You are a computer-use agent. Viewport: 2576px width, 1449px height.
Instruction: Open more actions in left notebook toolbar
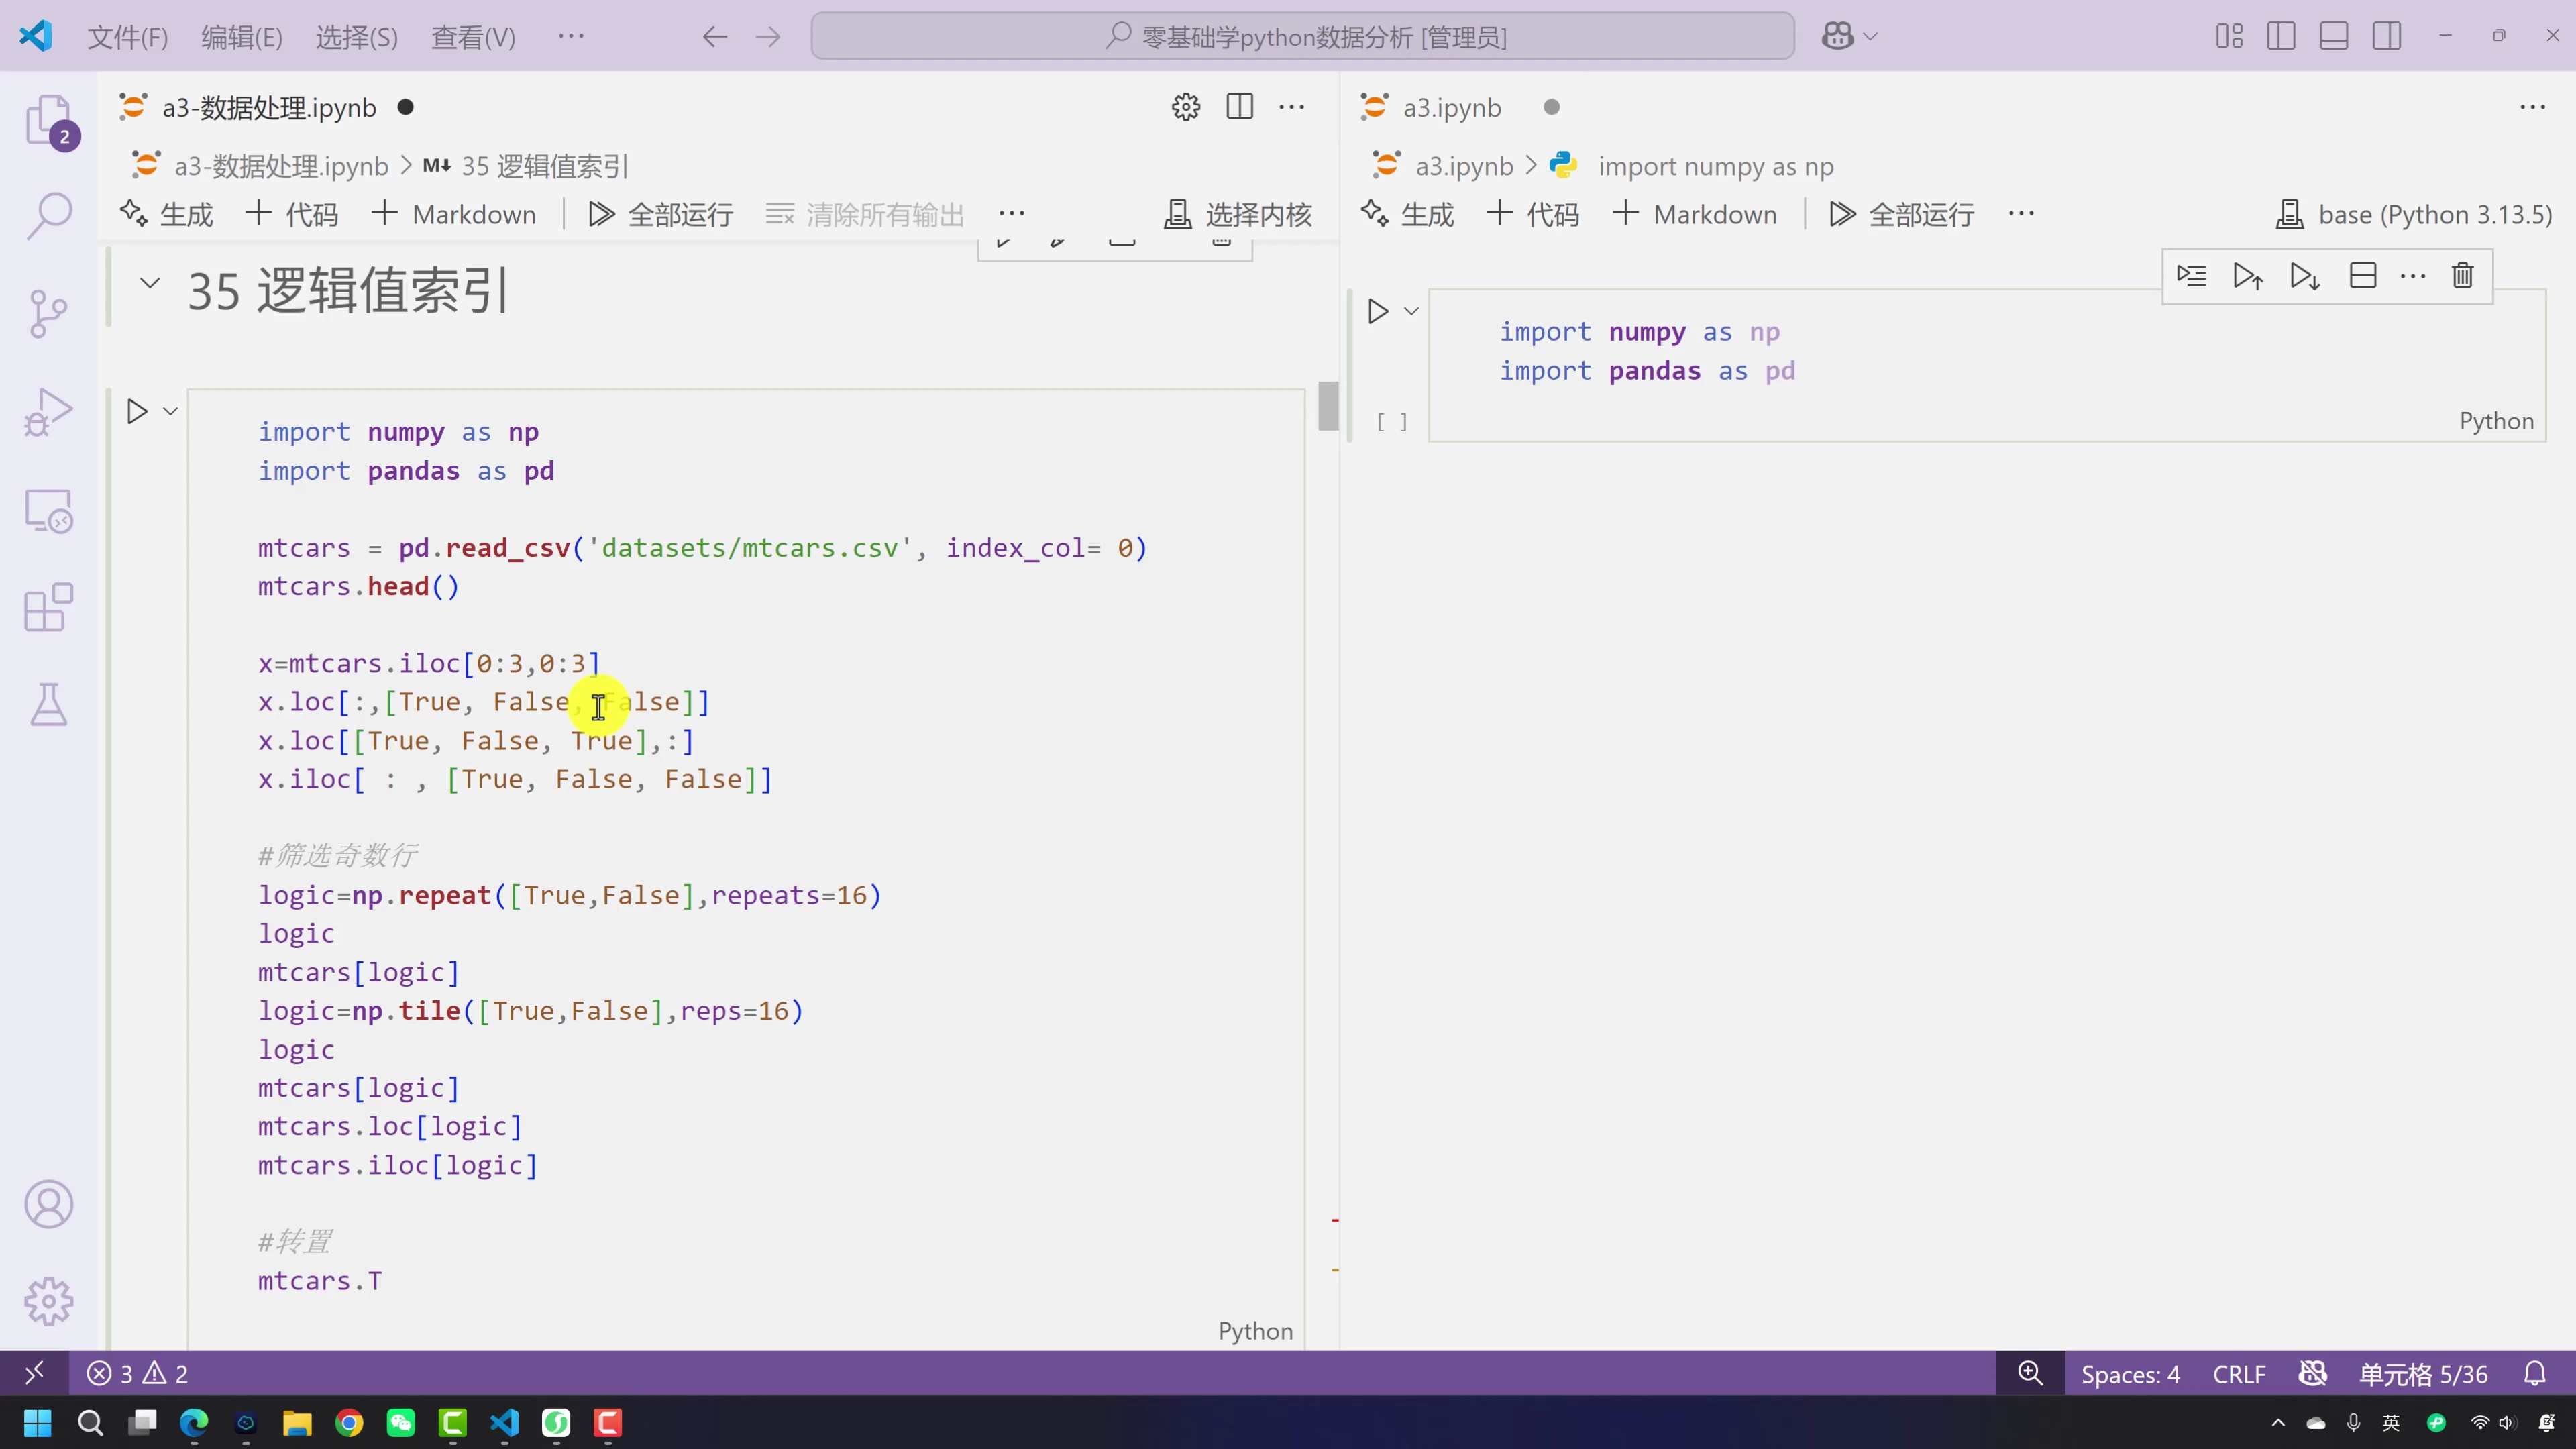[x=1012, y=213]
